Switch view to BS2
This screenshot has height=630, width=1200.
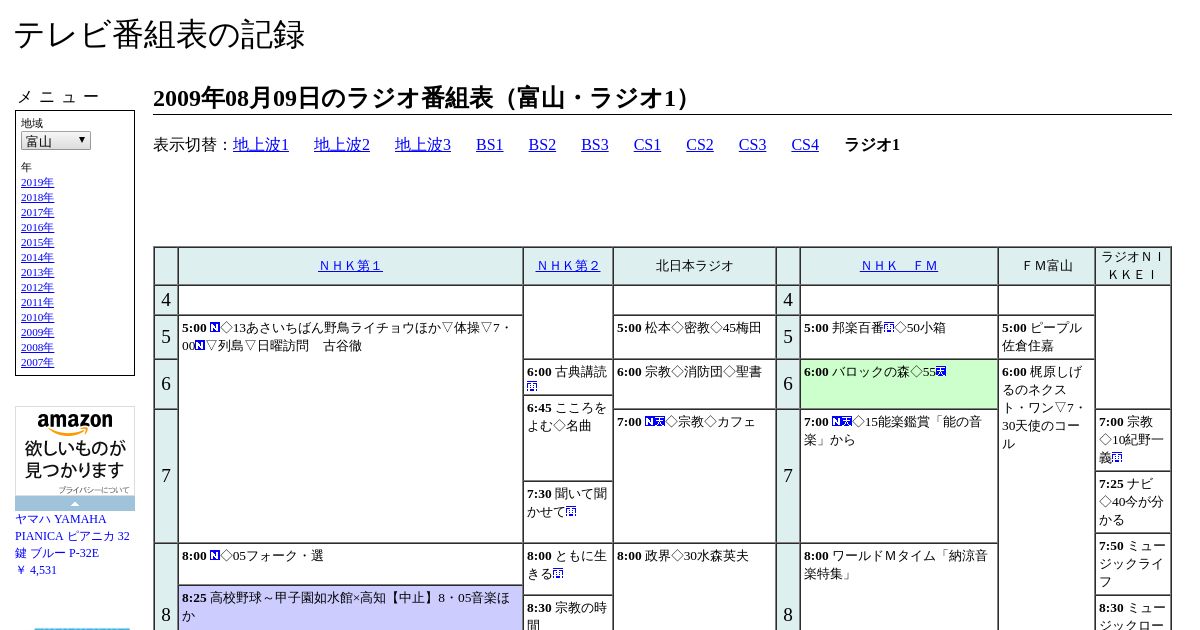pos(542,145)
